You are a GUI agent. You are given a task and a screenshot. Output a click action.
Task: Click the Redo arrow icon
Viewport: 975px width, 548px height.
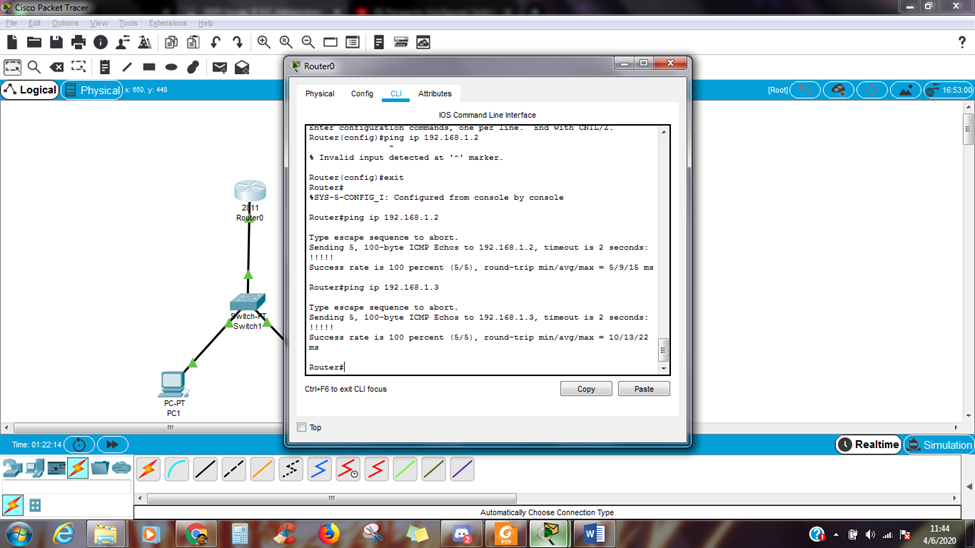point(238,42)
